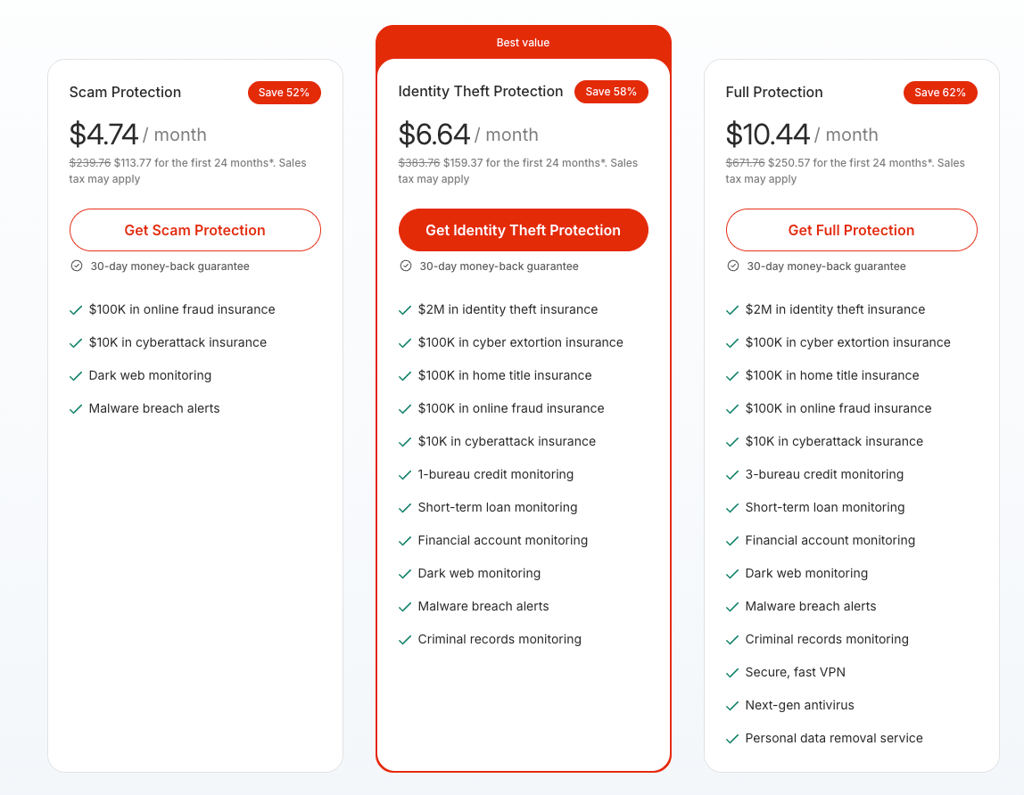Click $2M identity theft insurance in Full Protection
Viewport: 1024px width, 795px height.
[835, 310]
